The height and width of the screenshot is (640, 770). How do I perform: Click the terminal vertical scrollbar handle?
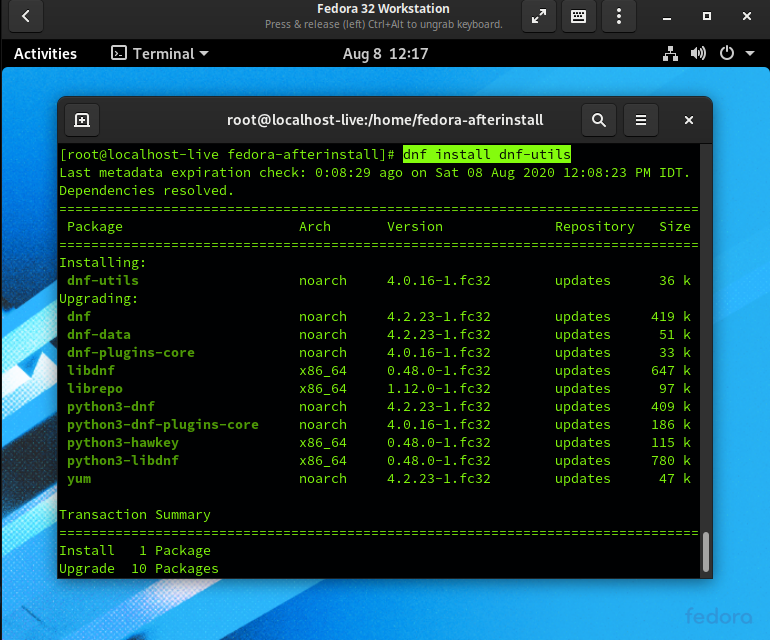tap(706, 552)
